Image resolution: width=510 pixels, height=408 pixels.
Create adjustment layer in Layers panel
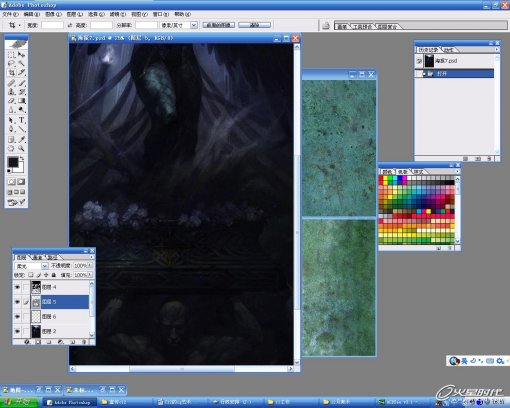tap(60, 342)
